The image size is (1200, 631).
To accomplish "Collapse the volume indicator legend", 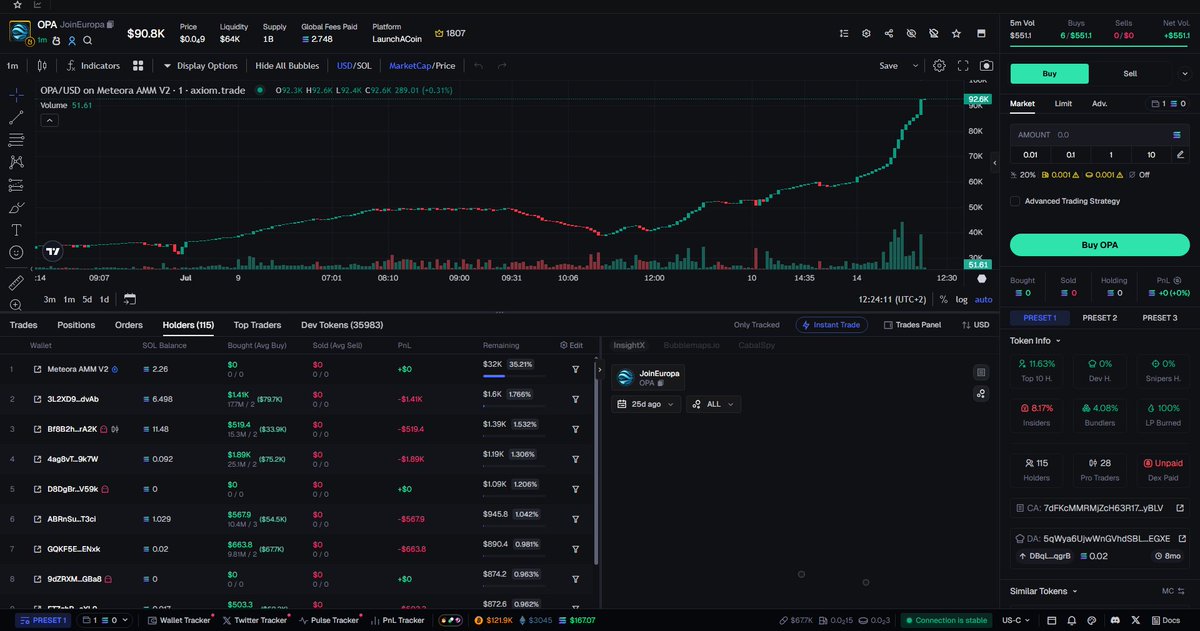I will click(x=49, y=119).
